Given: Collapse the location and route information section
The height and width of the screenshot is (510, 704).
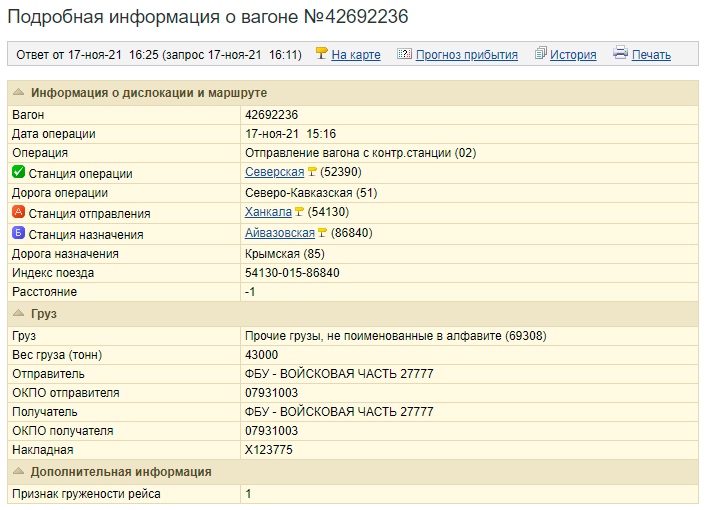Looking at the screenshot, I should coord(18,93).
